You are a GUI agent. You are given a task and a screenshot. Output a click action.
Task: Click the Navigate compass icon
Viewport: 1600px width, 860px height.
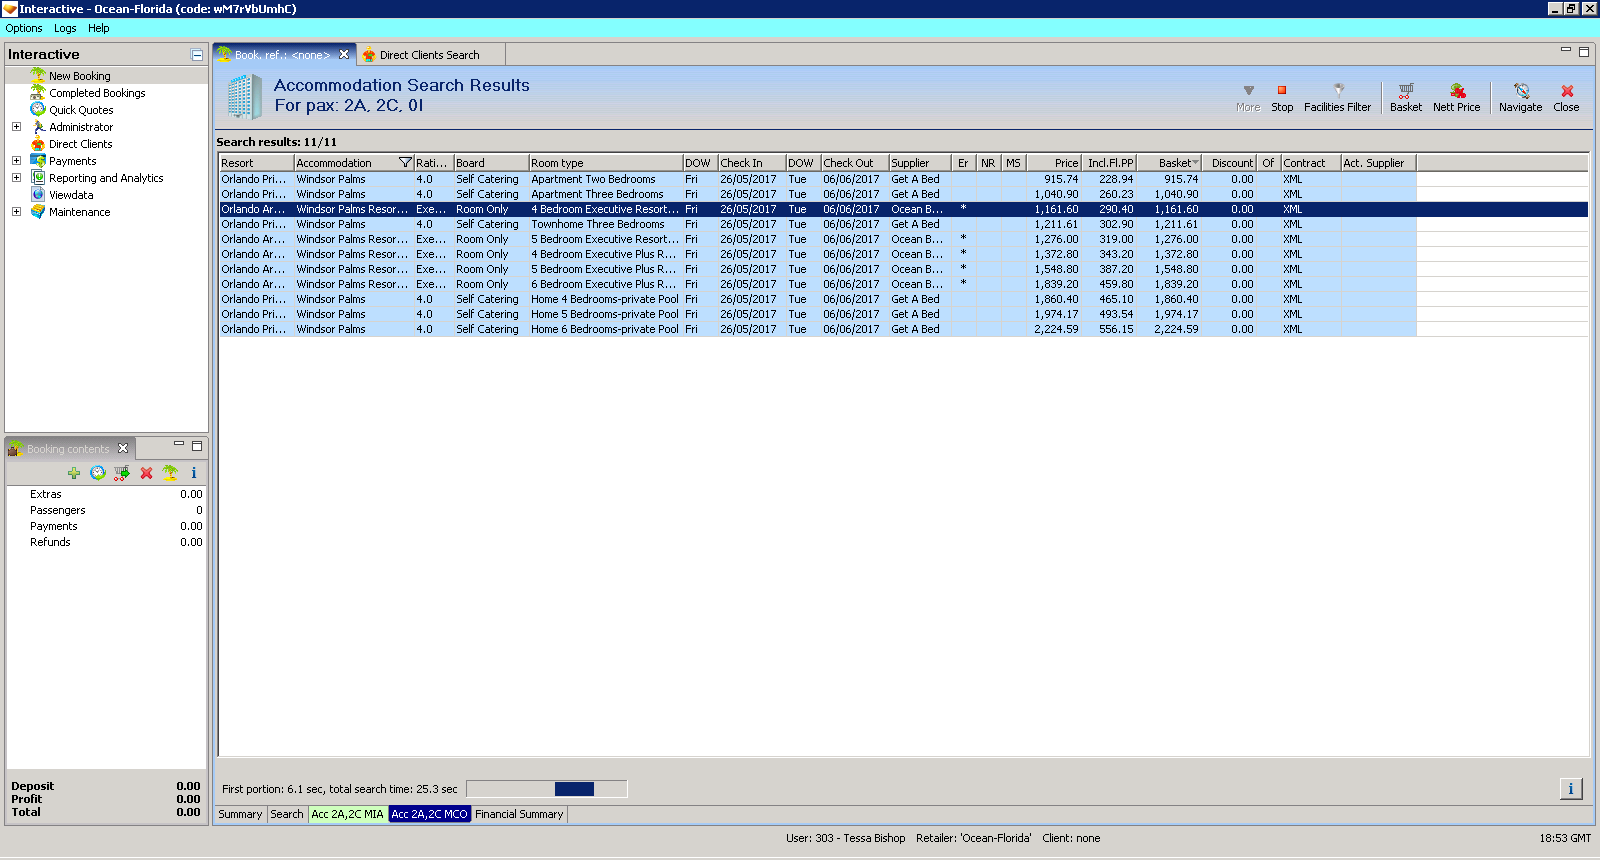pos(1520,98)
